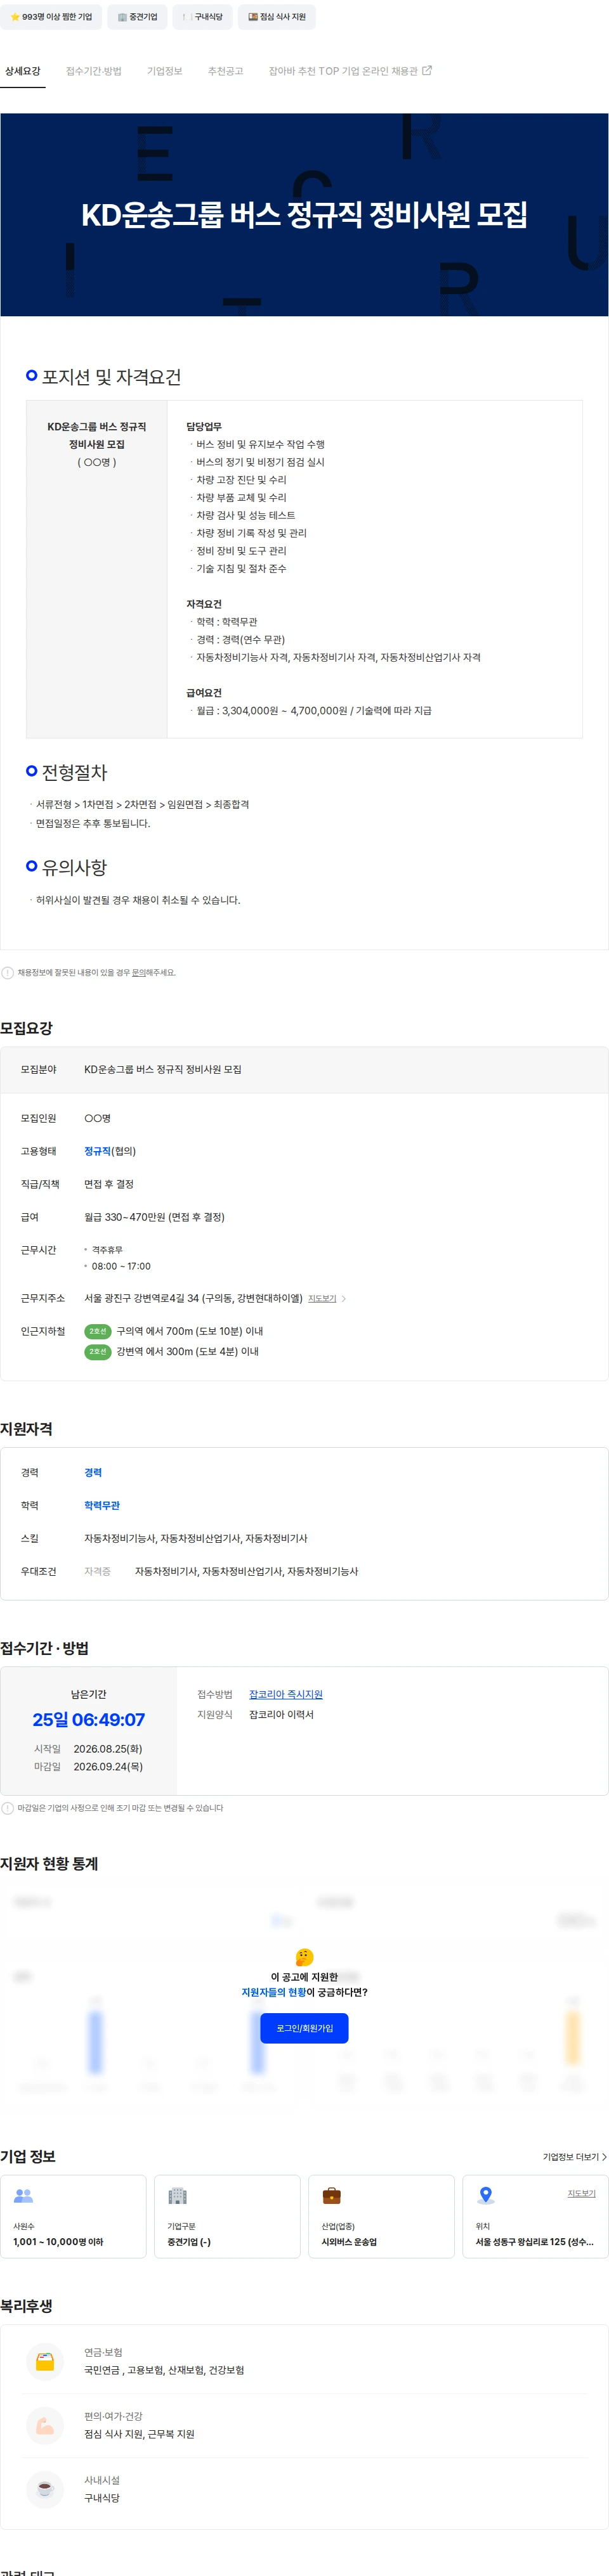Open 지도보기 link in 위치 card
609x2576 pixels.
tap(581, 2193)
